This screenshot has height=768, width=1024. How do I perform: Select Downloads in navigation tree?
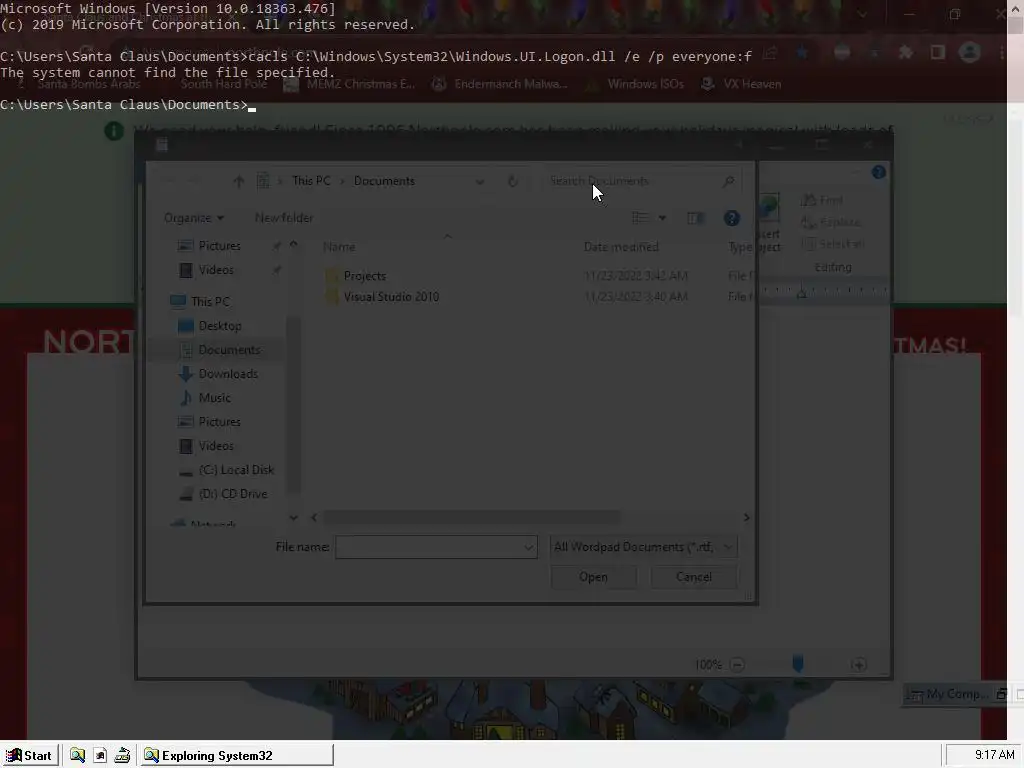pyautogui.click(x=228, y=374)
